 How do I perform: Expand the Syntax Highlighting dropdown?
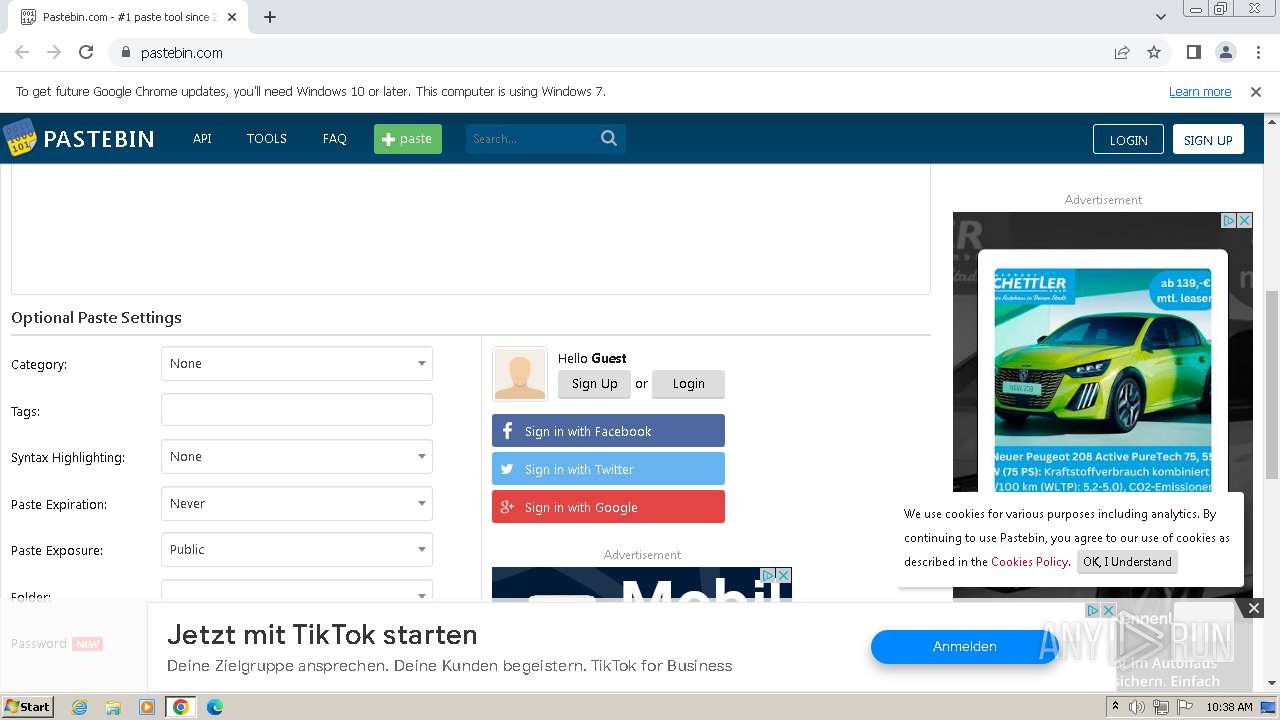coord(297,457)
